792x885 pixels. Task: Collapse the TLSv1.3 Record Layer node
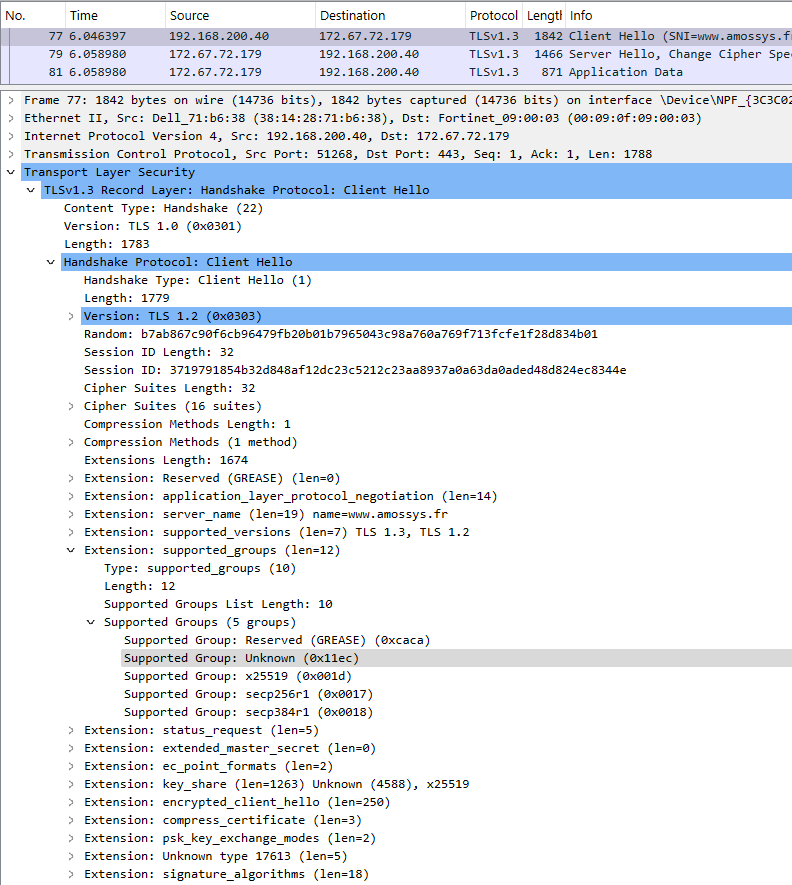tap(31, 190)
